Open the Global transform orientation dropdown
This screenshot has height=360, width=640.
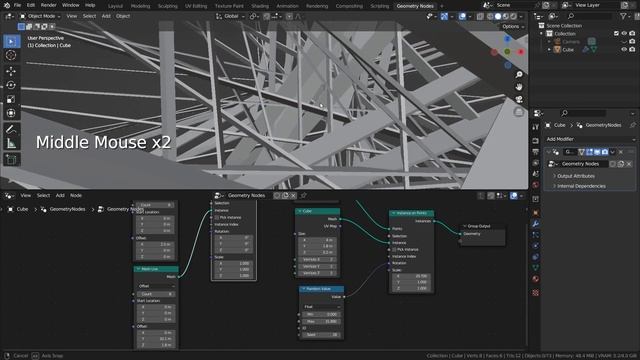tap(231, 16)
